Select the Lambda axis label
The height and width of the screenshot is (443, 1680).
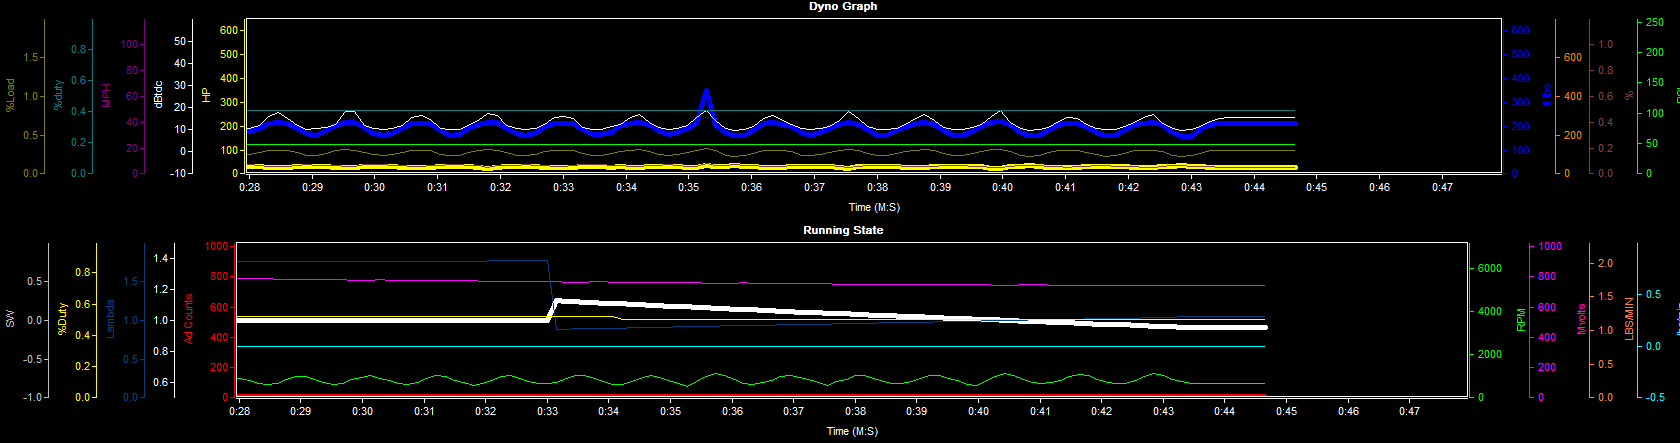(111, 317)
